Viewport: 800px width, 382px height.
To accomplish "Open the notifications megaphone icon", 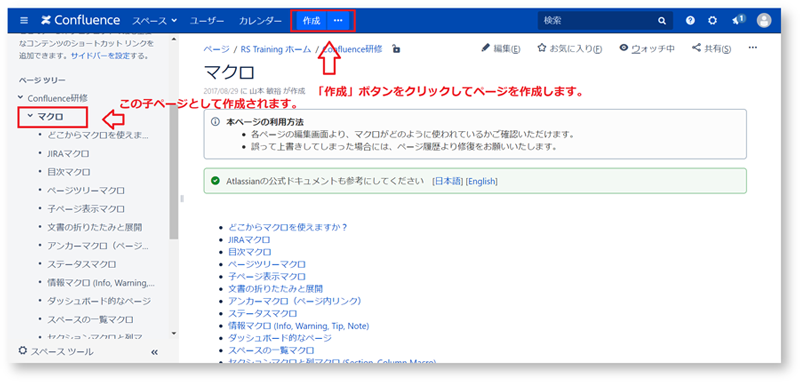I will [738, 20].
